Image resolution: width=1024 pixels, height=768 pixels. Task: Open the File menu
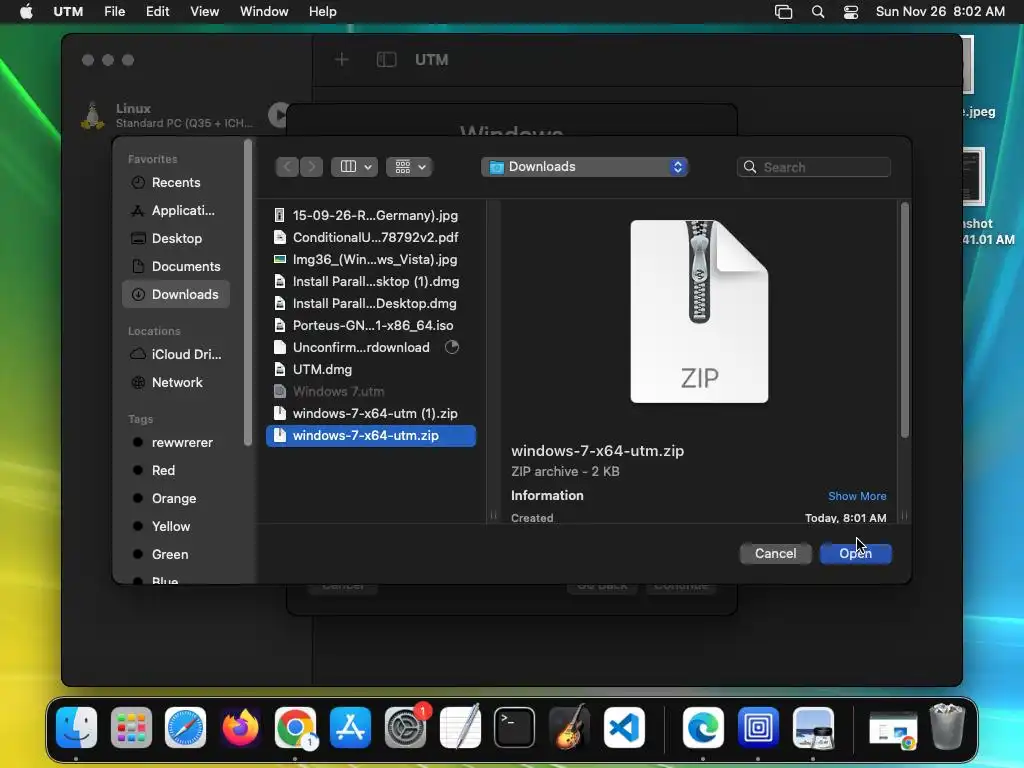coord(114,12)
